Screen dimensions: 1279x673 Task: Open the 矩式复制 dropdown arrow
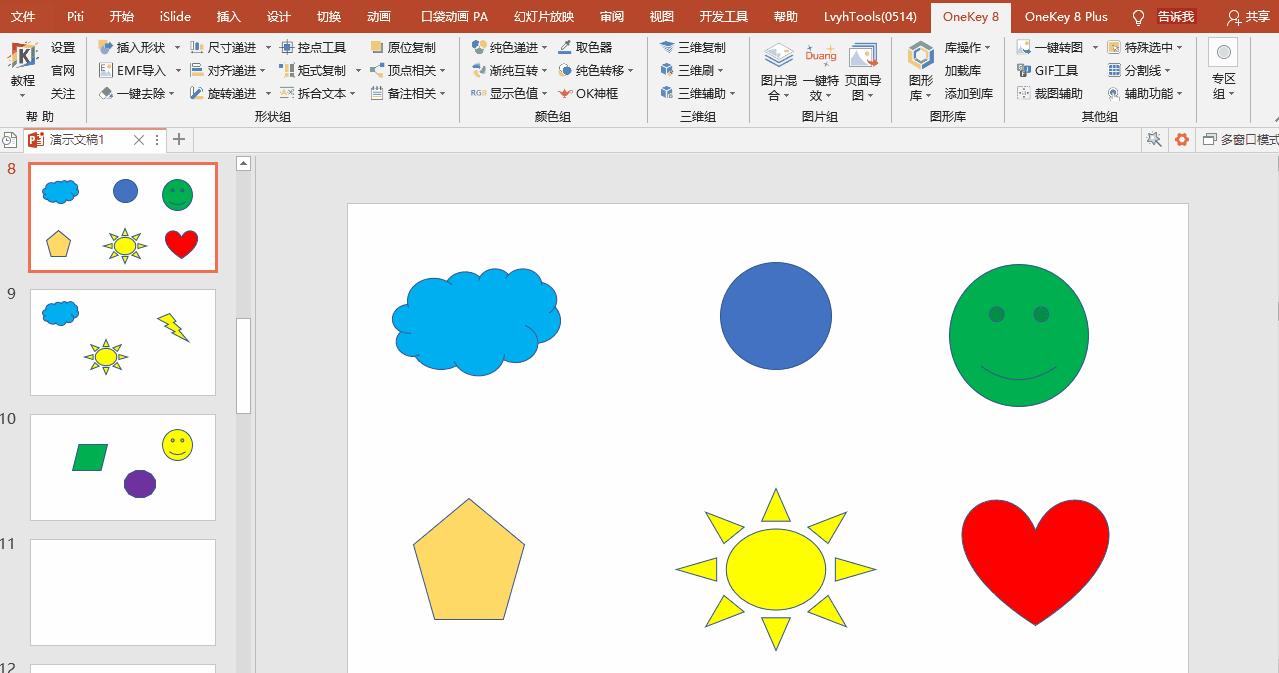[358, 70]
